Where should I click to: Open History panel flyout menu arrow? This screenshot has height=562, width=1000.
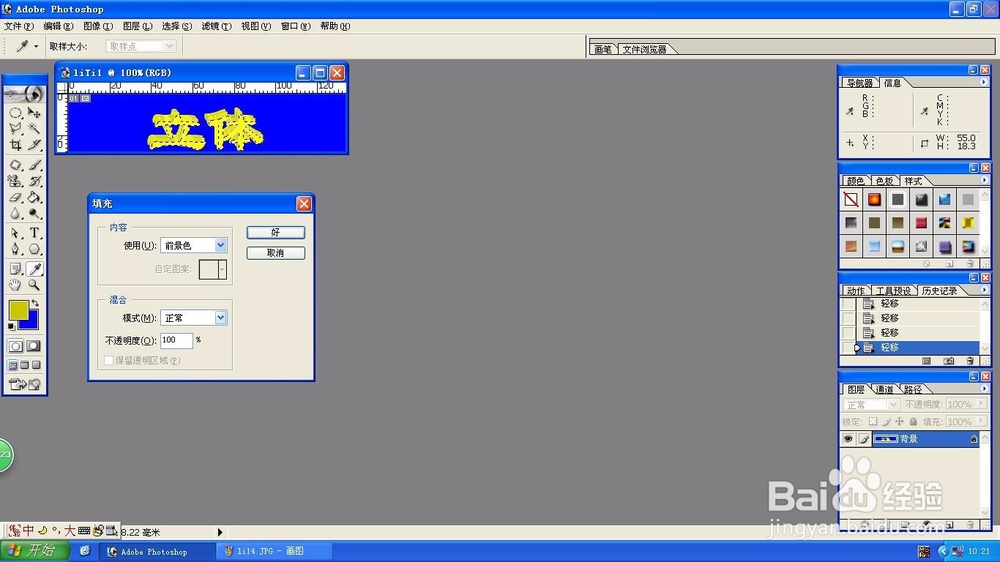(x=984, y=290)
